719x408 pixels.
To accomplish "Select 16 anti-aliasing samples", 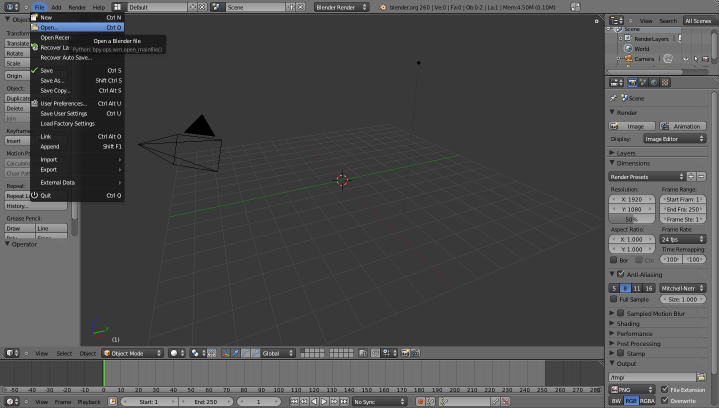I will click(649, 288).
